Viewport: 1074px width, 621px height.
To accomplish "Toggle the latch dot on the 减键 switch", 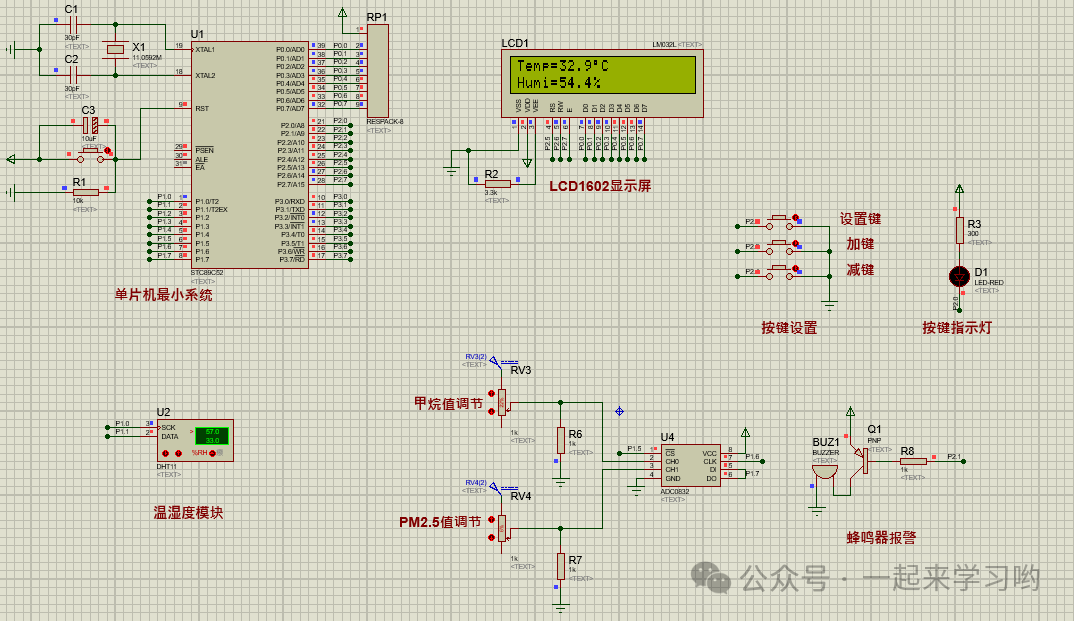I will click(x=795, y=268).
